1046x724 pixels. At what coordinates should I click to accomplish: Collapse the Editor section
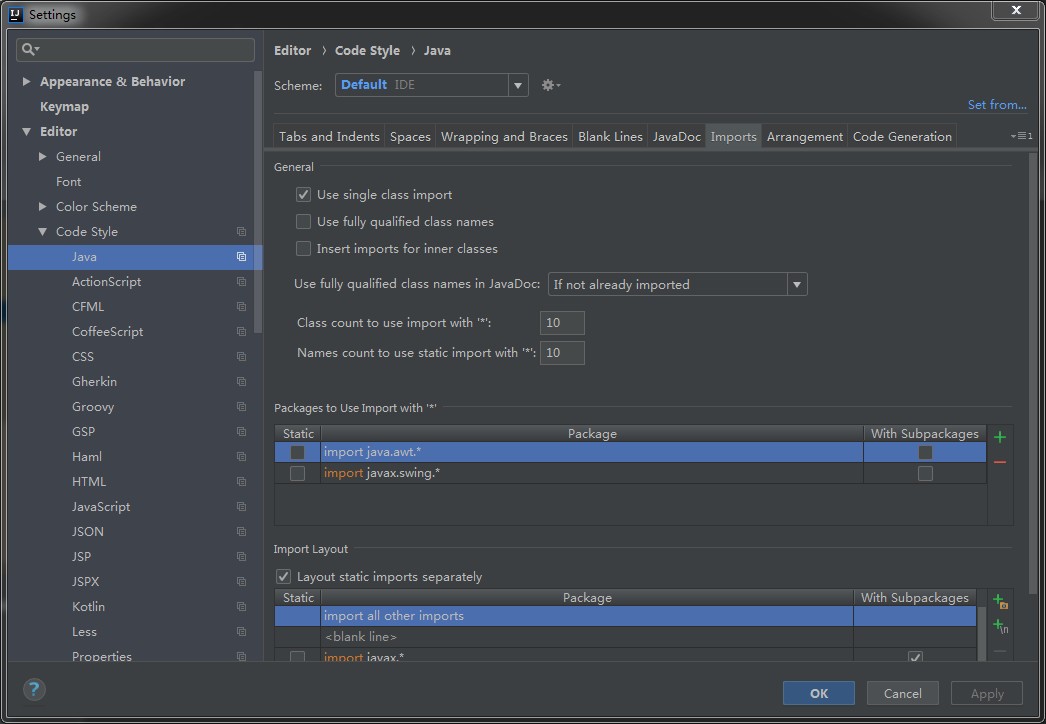tap(27, 131)
